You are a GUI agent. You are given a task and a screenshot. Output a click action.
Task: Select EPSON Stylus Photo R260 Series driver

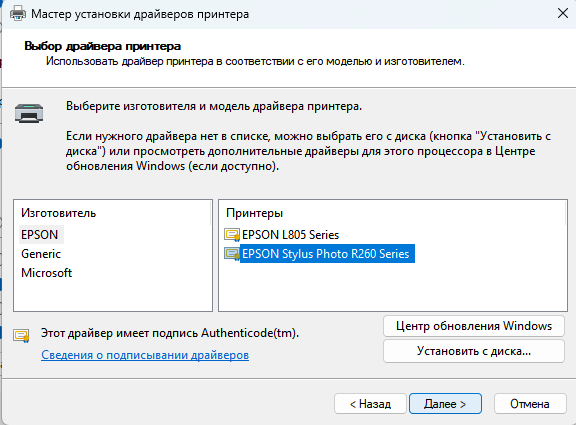tap(327, 253)
